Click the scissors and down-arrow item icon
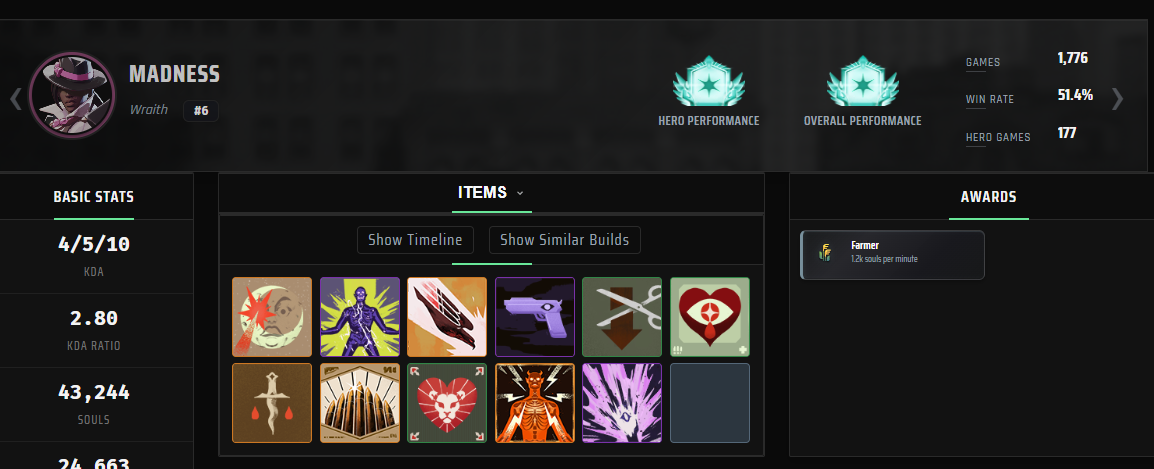Image resolution: width=1154 pixels, height=469 pixels. [x=622, y=317]
